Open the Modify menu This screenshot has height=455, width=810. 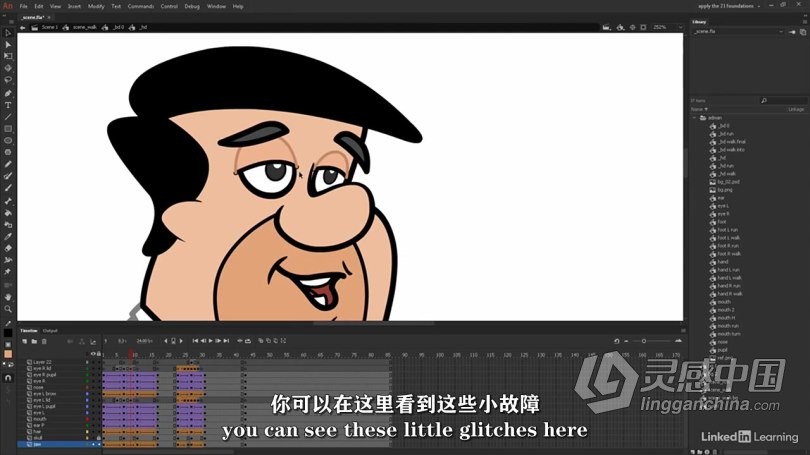[96, 6]
